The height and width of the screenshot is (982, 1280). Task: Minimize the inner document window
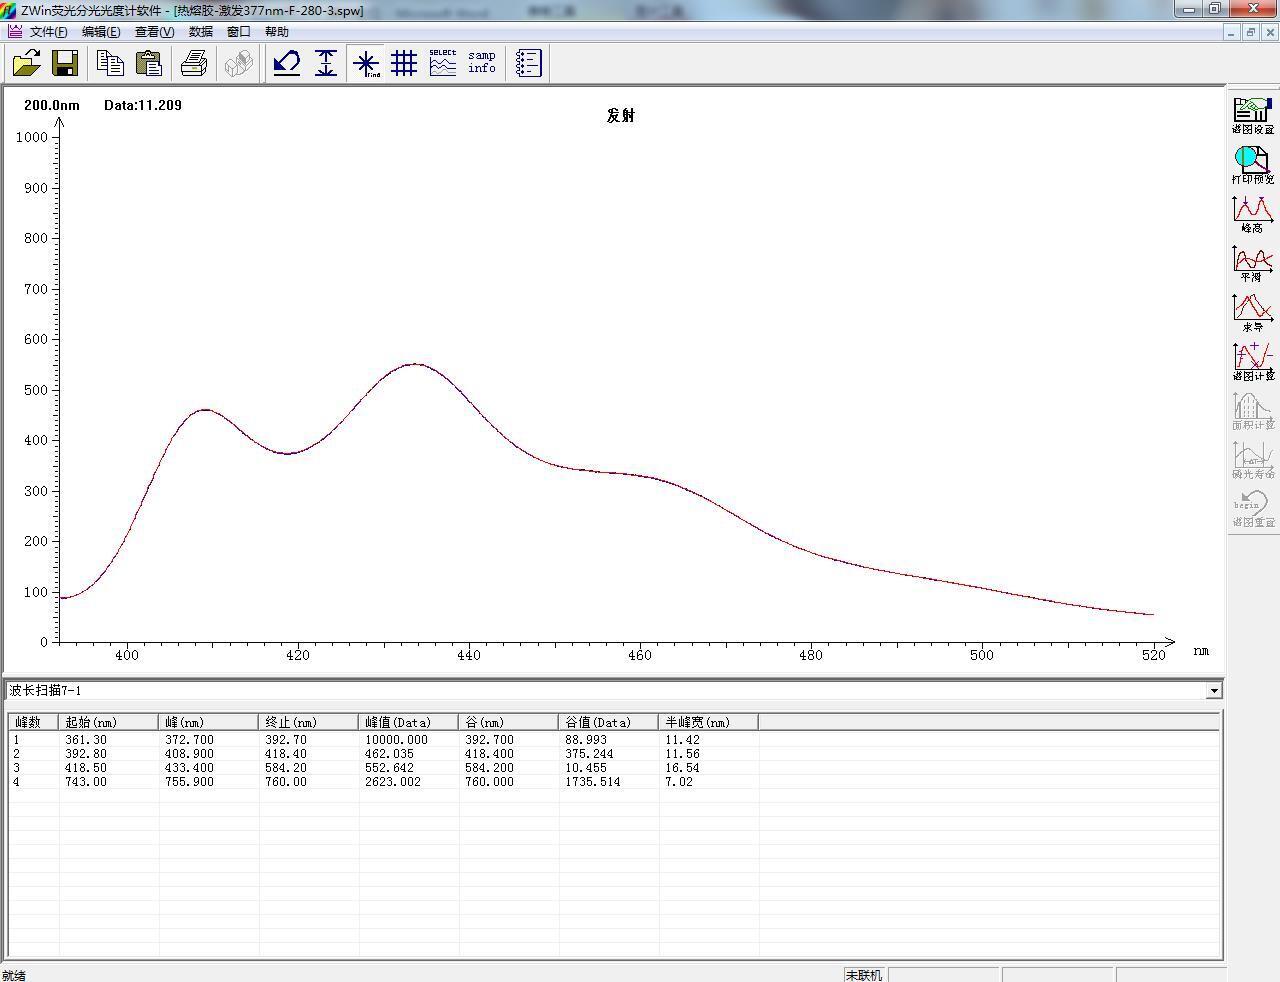1231,32
